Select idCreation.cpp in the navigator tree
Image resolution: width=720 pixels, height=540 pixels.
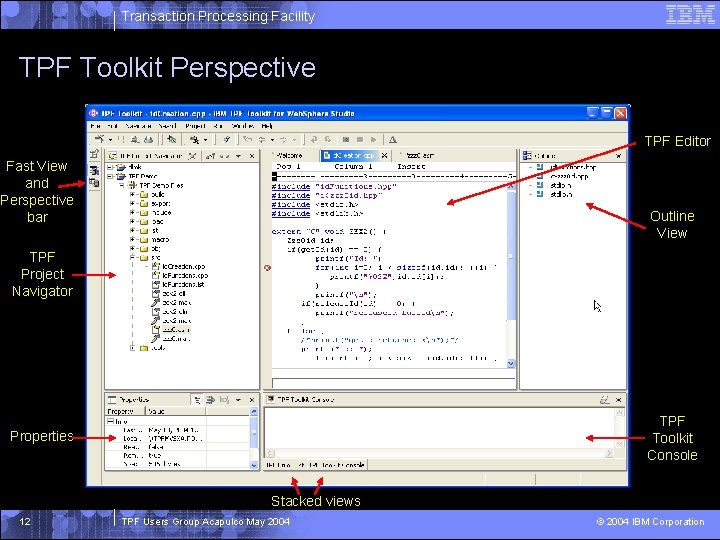tap(184, 266)
